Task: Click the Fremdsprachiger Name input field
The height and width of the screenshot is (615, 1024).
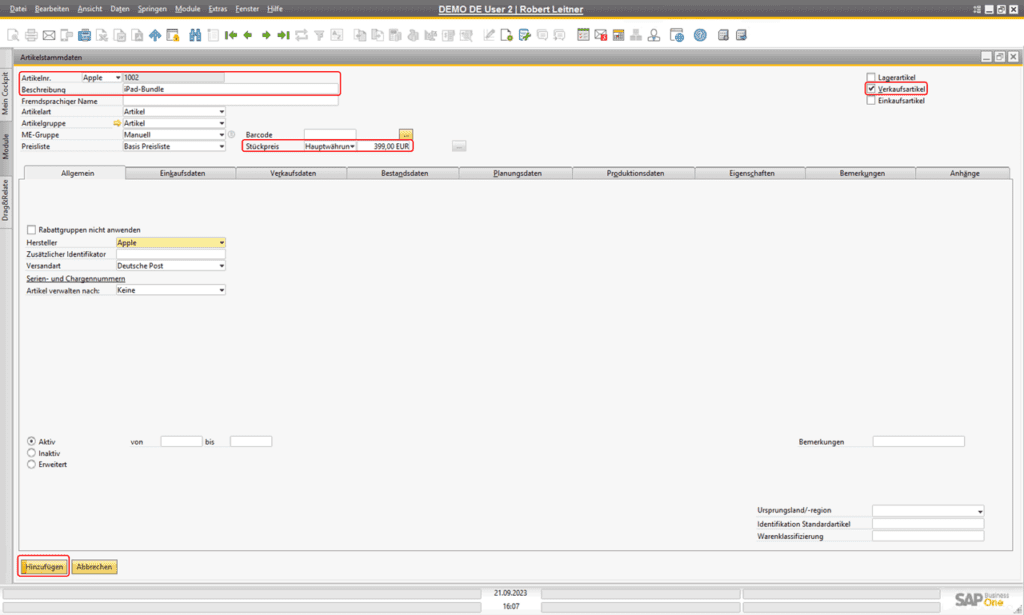Action: tap(231, 101)
